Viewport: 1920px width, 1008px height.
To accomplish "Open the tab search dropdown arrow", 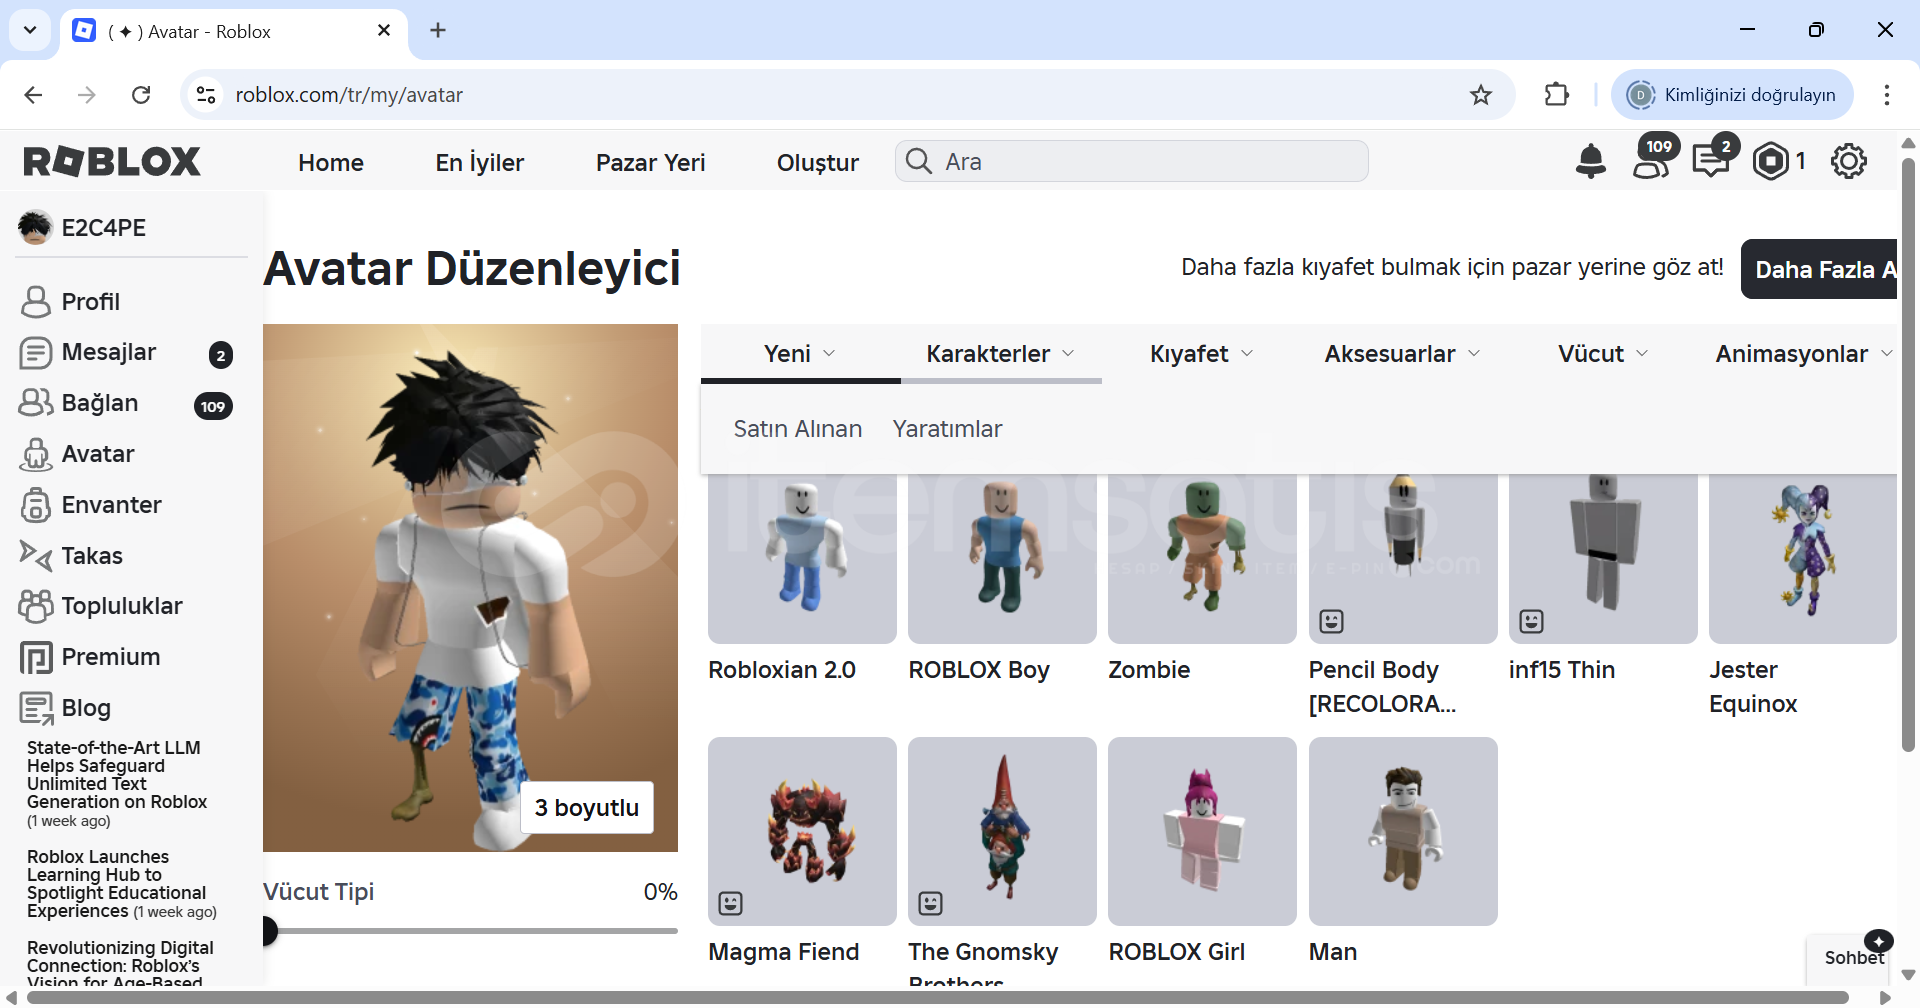I will click(30, 30).
